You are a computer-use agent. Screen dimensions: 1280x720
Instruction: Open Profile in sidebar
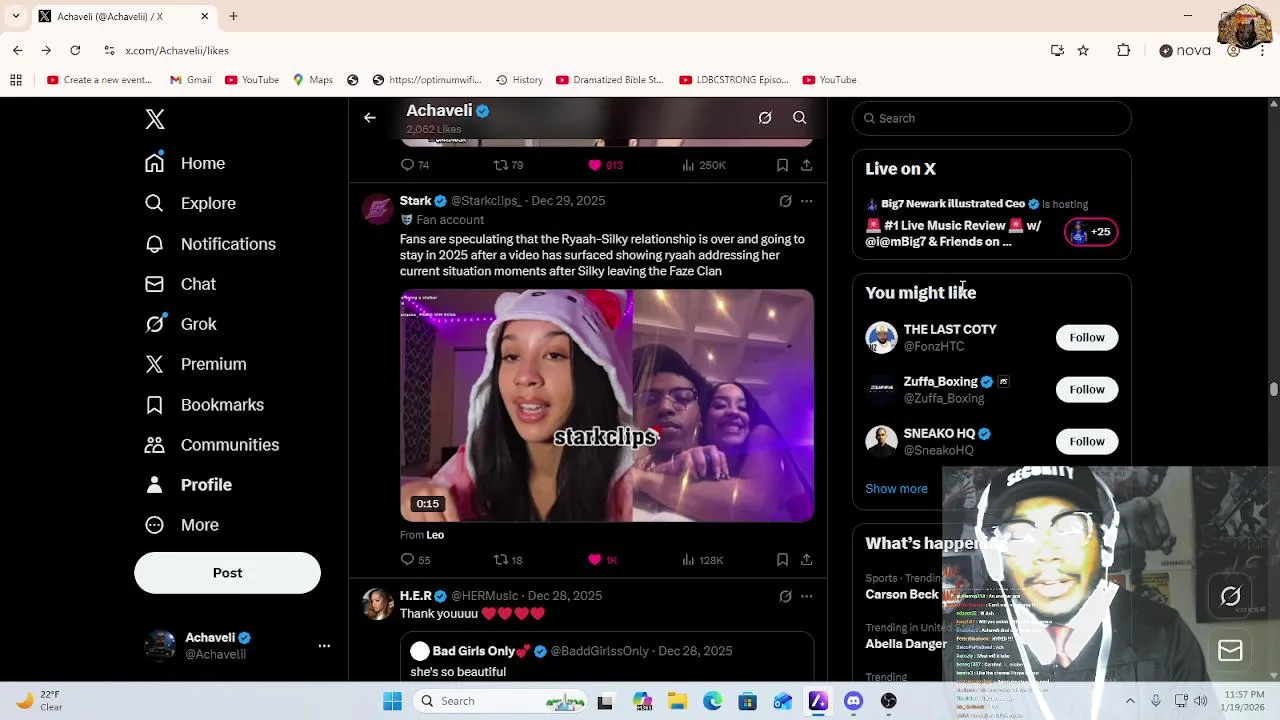coord(188,485)
